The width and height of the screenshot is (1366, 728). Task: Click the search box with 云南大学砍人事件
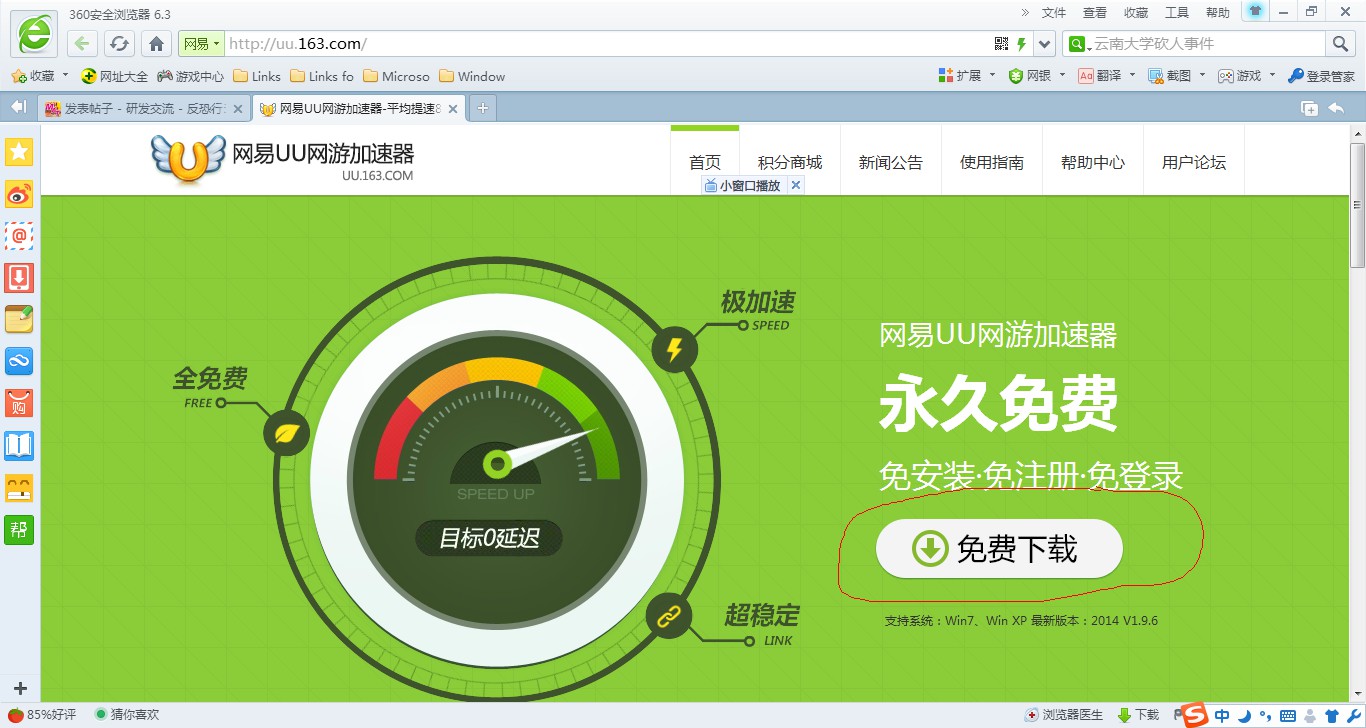(1207, 44)
